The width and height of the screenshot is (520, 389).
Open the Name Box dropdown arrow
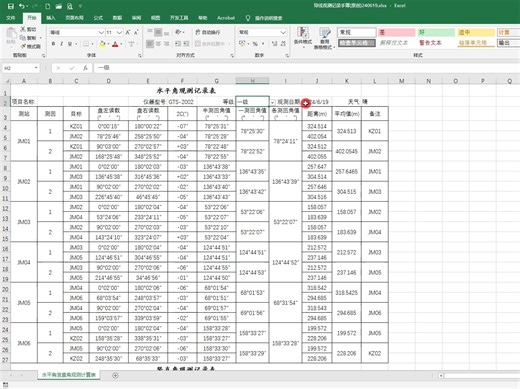(x=36, y=68)
